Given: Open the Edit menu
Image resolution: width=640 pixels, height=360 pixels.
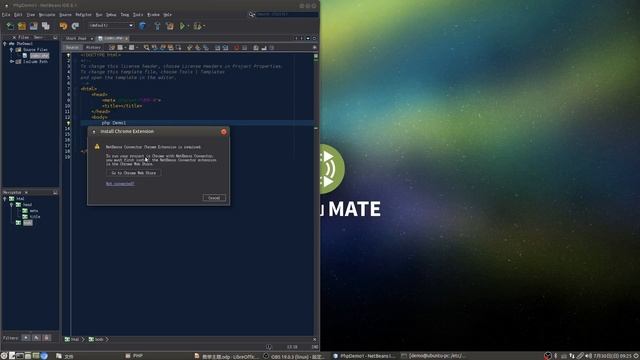Looking at the screenshot, I should 18,15.
